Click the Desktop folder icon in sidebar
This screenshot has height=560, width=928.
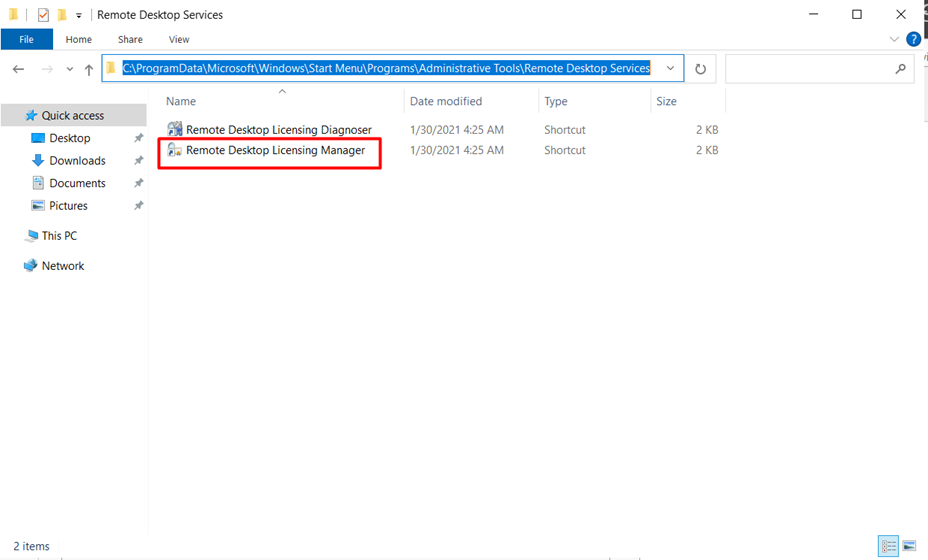click(38, 138)
